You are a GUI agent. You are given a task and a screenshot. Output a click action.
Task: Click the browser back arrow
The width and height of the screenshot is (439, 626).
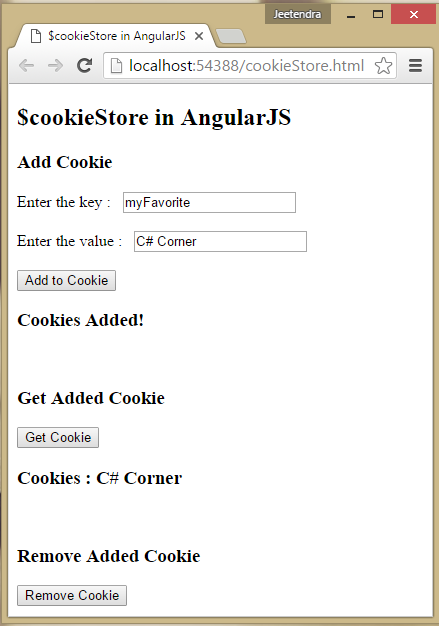26,65
